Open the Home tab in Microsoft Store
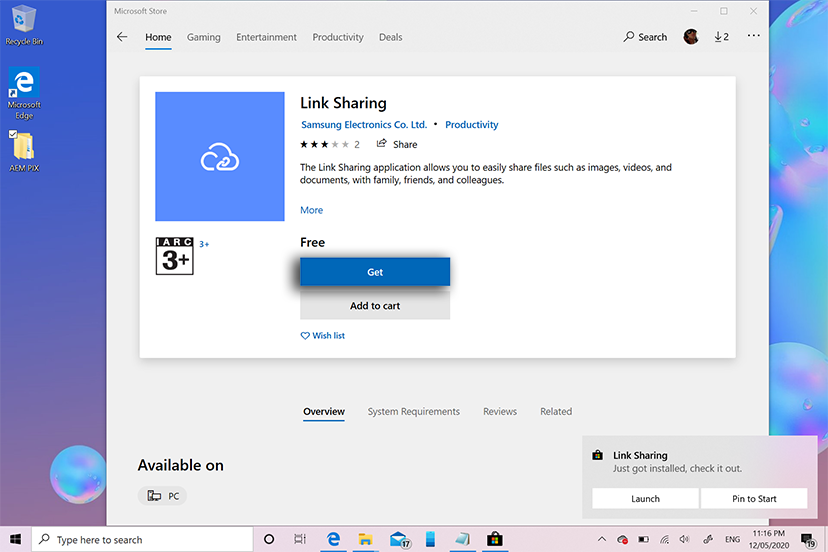The image size is (828, 552). tap(158, 37)
